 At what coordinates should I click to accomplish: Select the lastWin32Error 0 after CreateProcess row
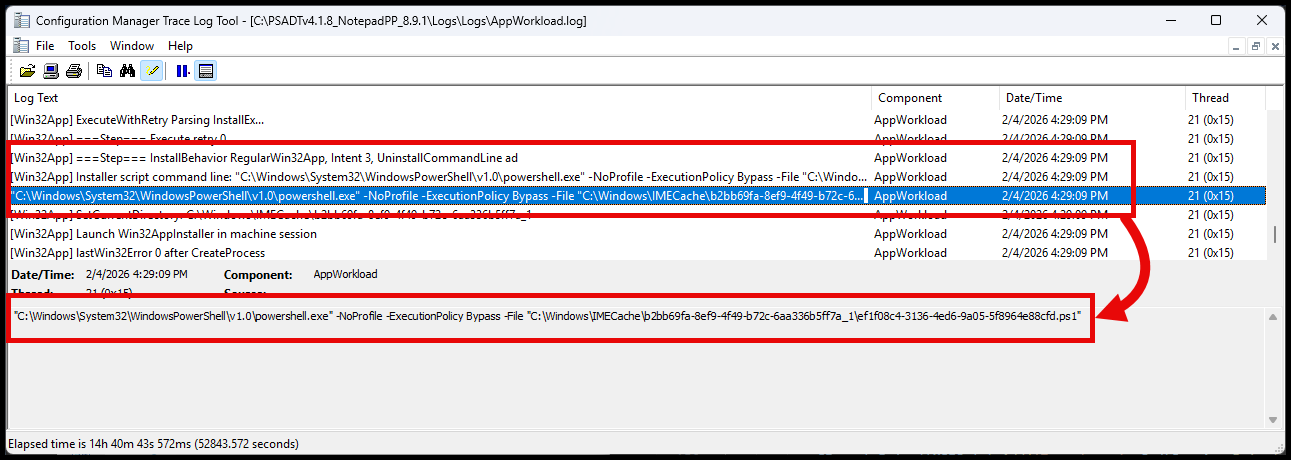tap(637, 253)
